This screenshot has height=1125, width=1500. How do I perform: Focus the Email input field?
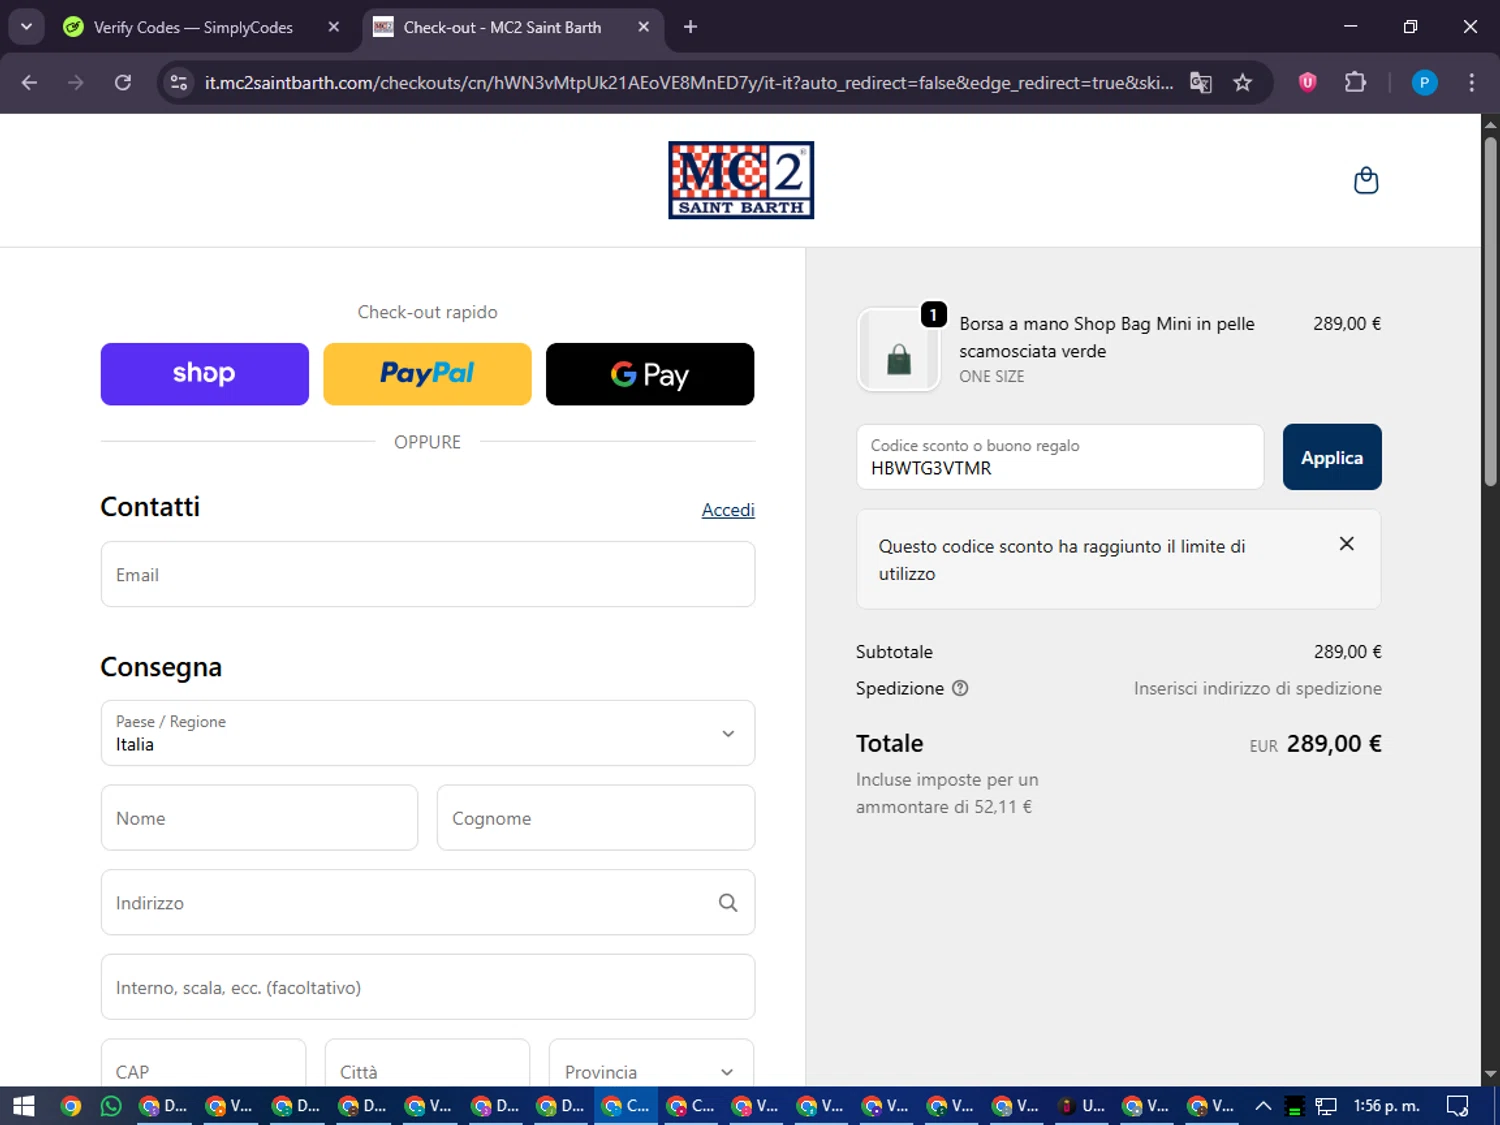pos(428,574)
